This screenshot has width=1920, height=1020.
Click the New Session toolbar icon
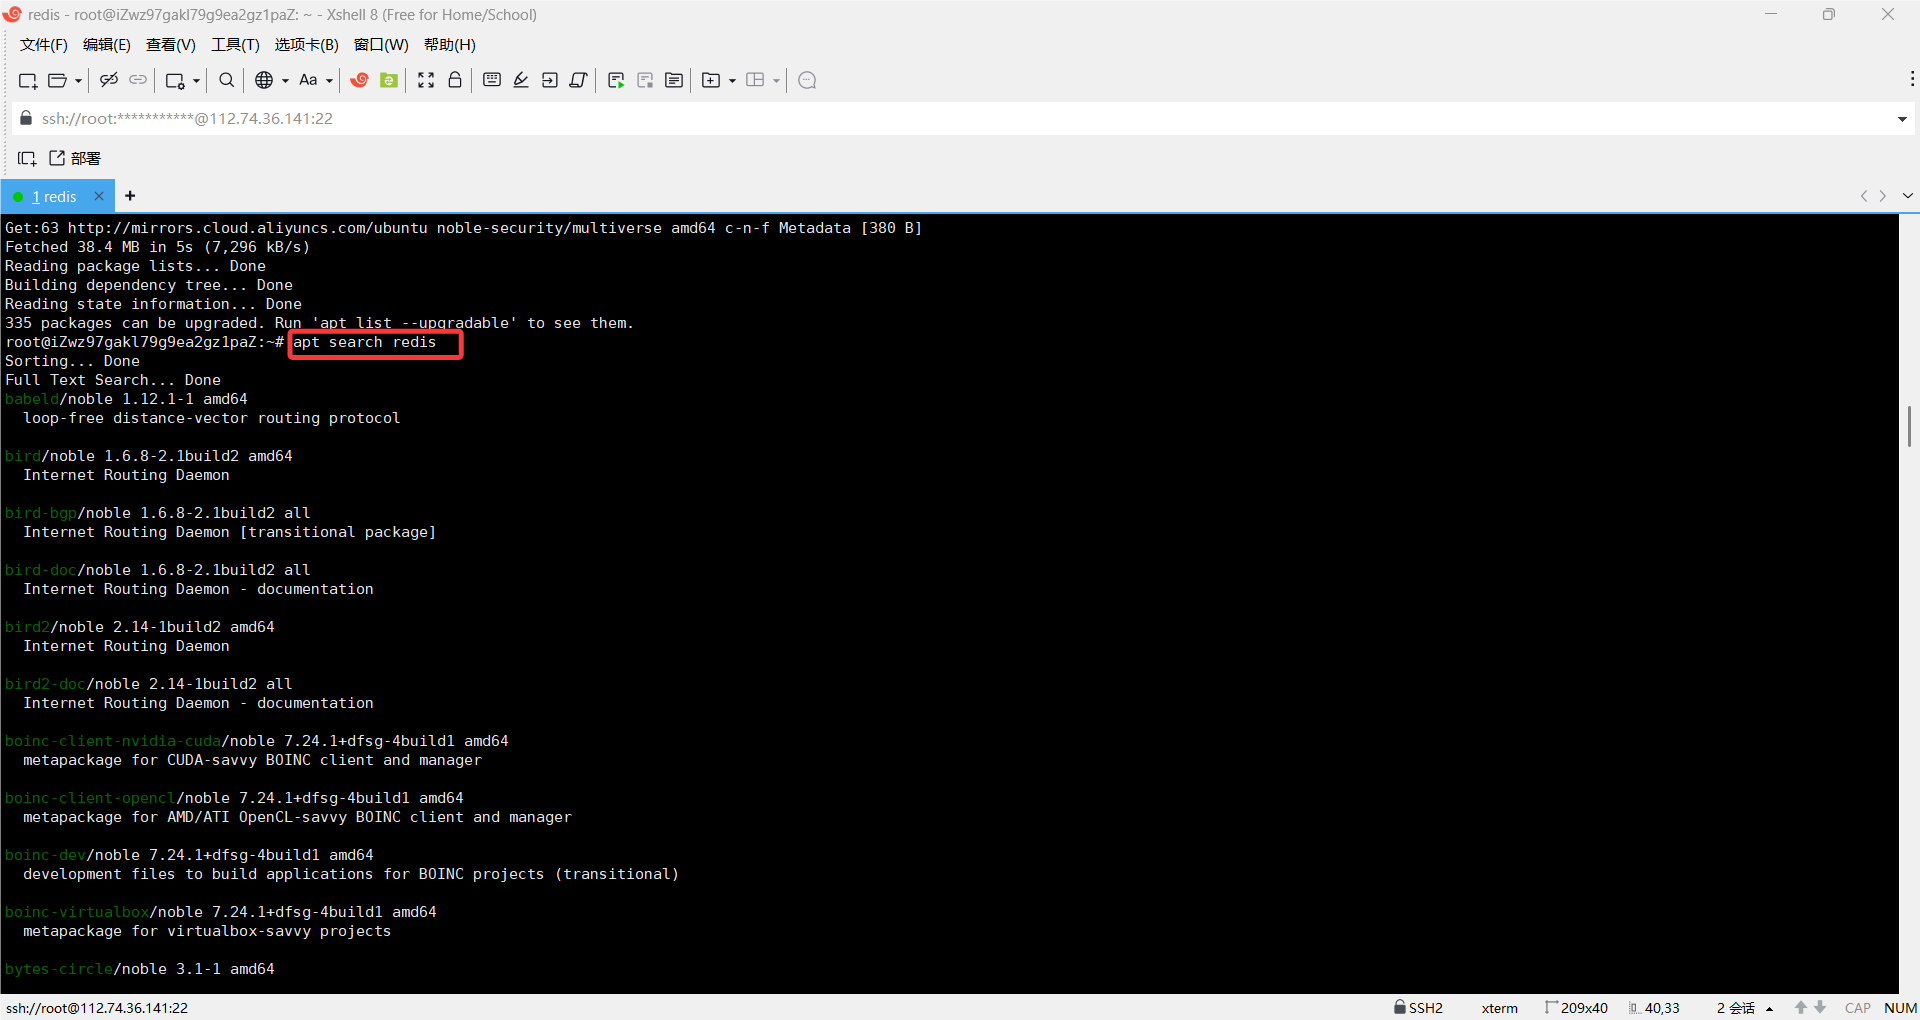(28, 80)
